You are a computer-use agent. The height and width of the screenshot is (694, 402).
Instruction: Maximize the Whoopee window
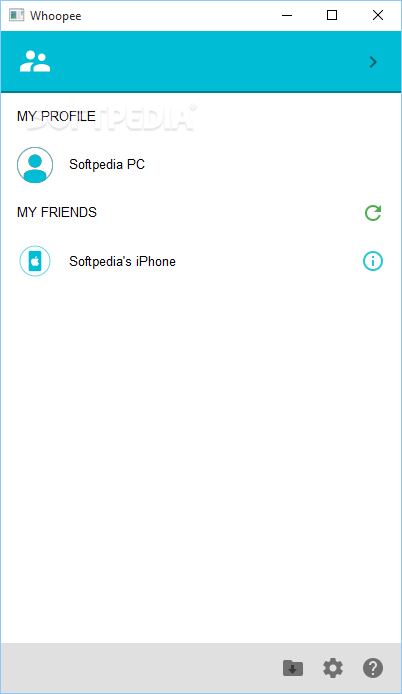(x=332, y=15)
